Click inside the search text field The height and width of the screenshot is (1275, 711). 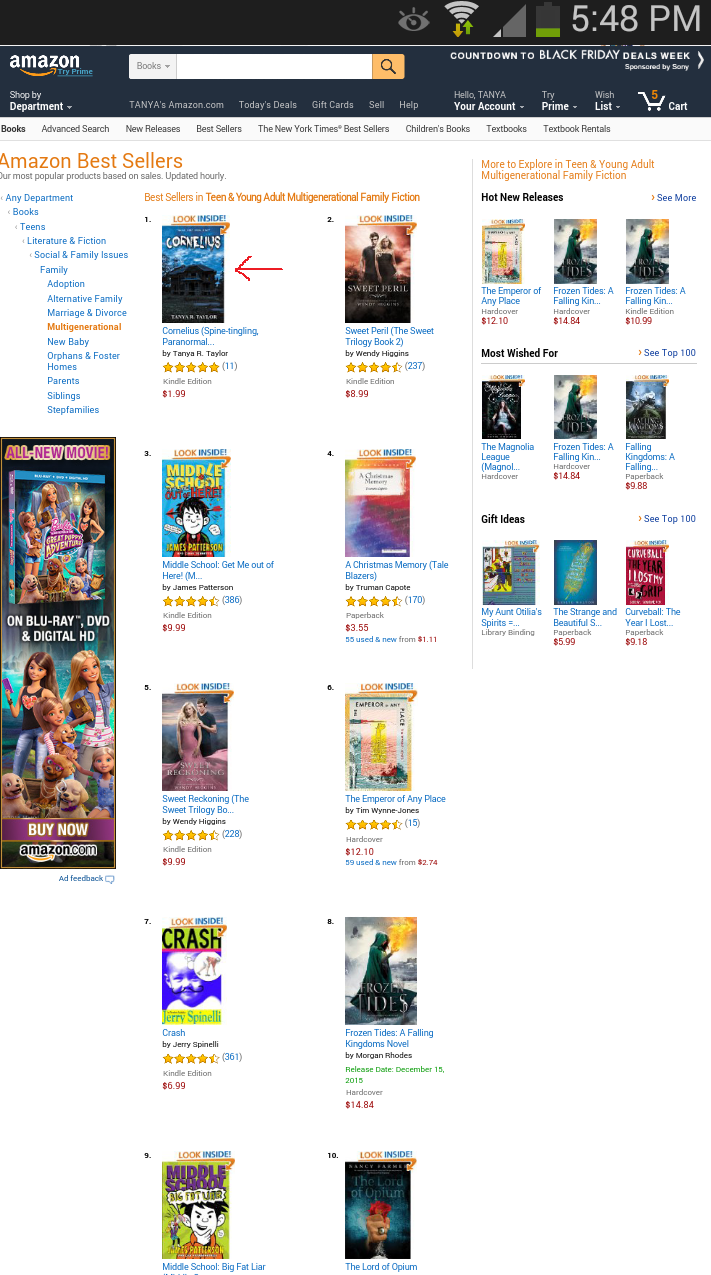[275, 66]
